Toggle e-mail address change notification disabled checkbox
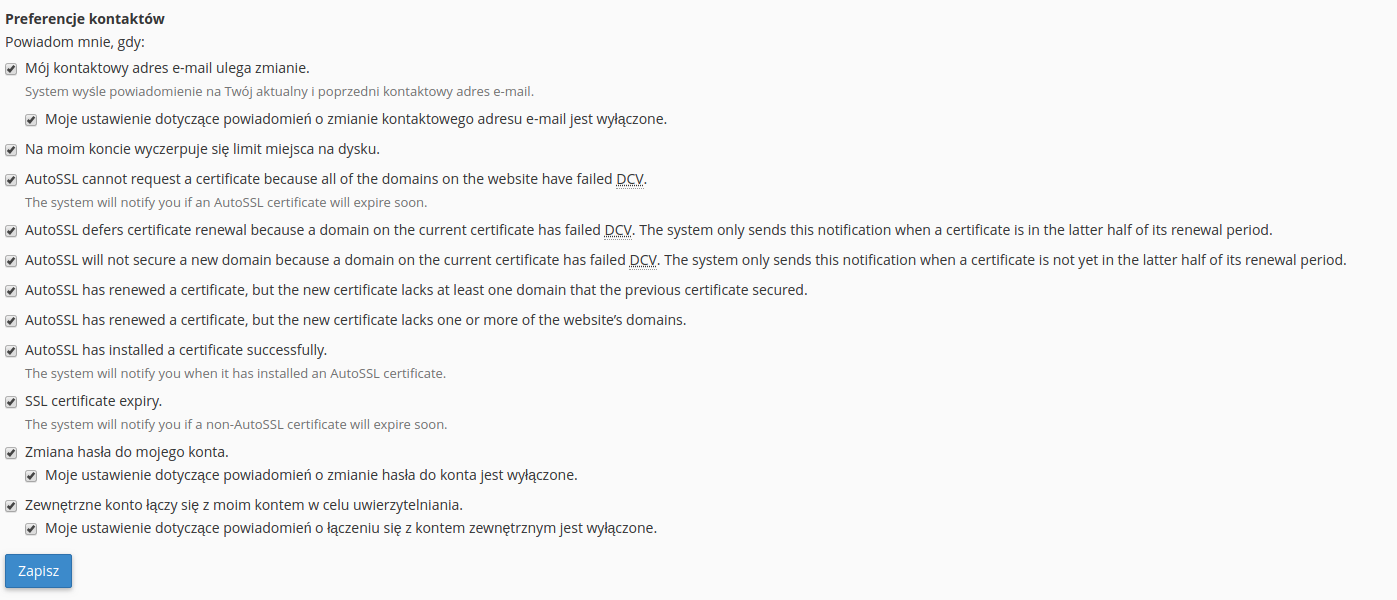 pos(31,120)
